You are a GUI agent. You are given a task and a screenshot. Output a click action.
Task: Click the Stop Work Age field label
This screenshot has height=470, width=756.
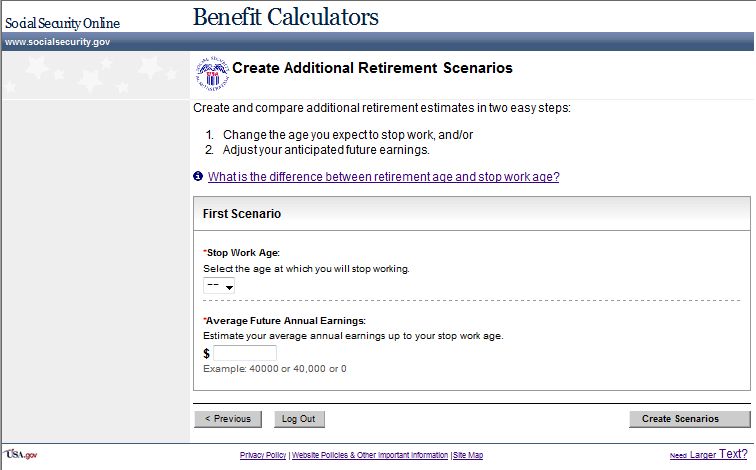243,253
